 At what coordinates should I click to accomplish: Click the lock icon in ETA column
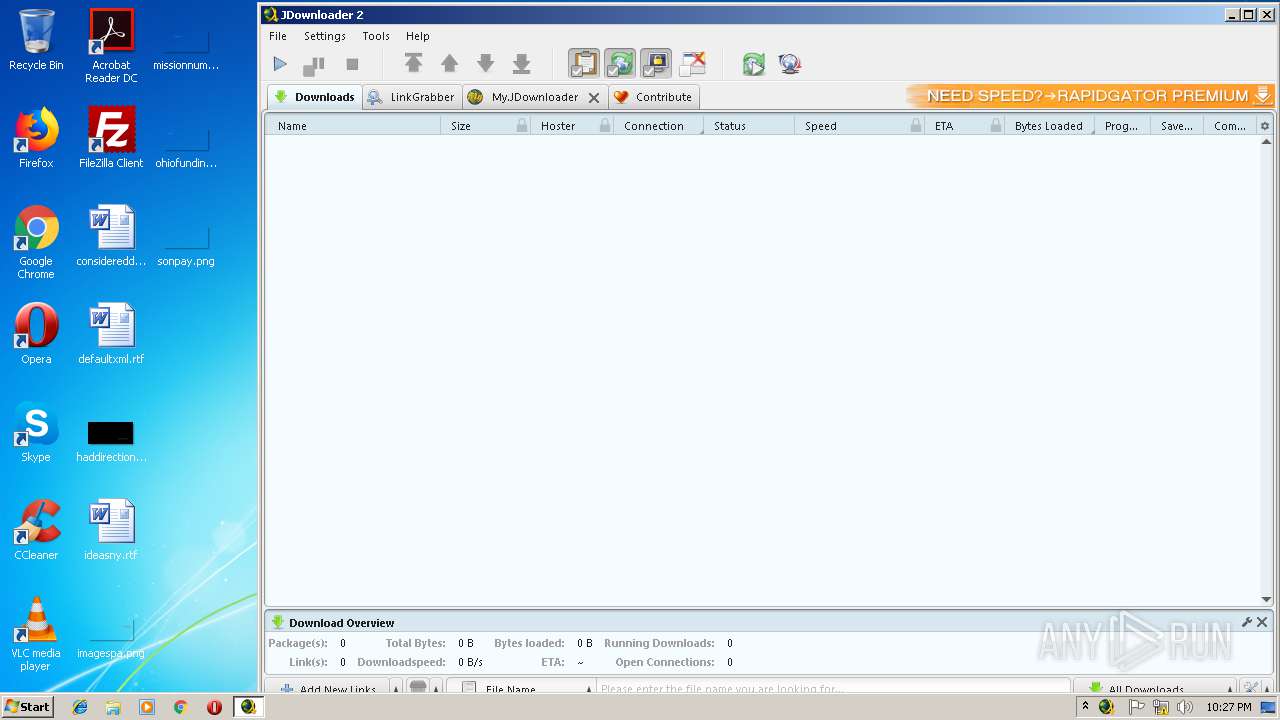(x=996, y=126)
